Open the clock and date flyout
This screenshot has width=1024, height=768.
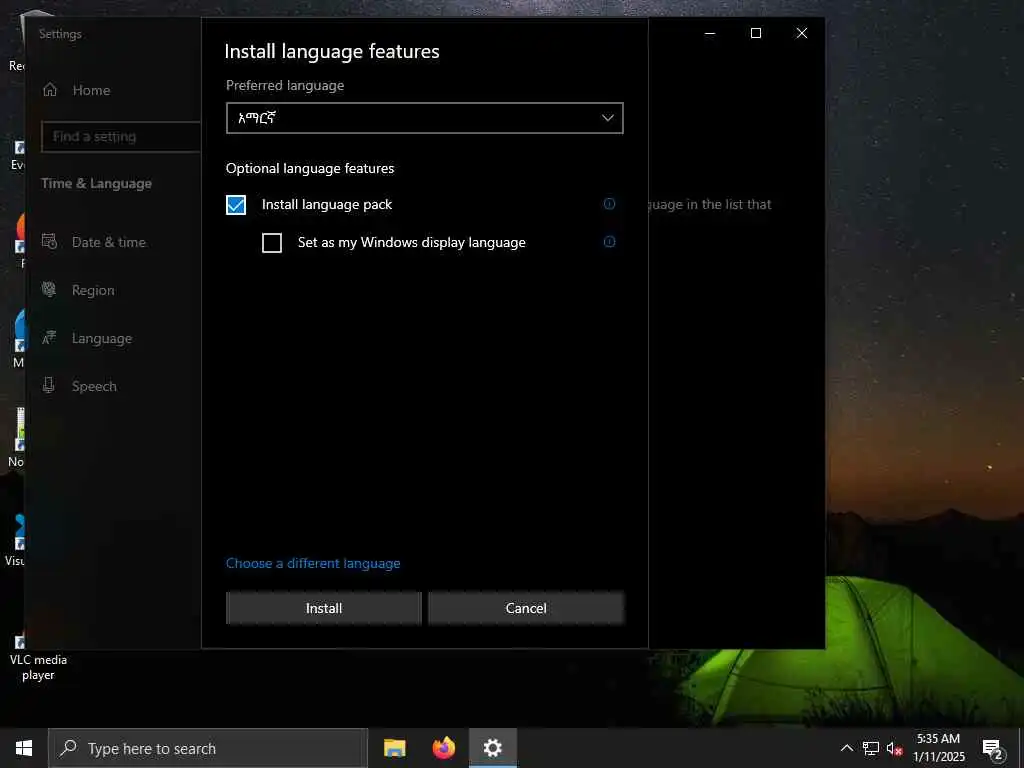click(x=938, y=748)
